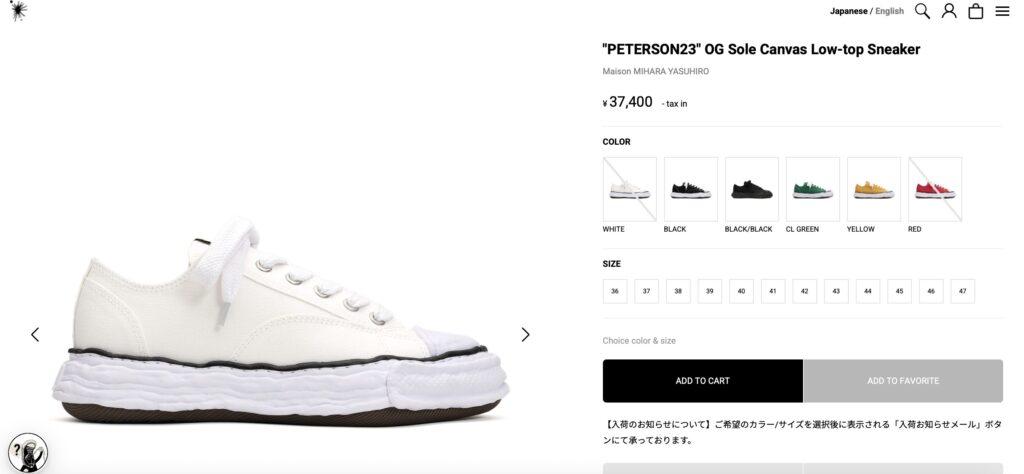Open the hamburger menu icon
The height and width of the screenshot is (474, 1024).
(1002, 11)
